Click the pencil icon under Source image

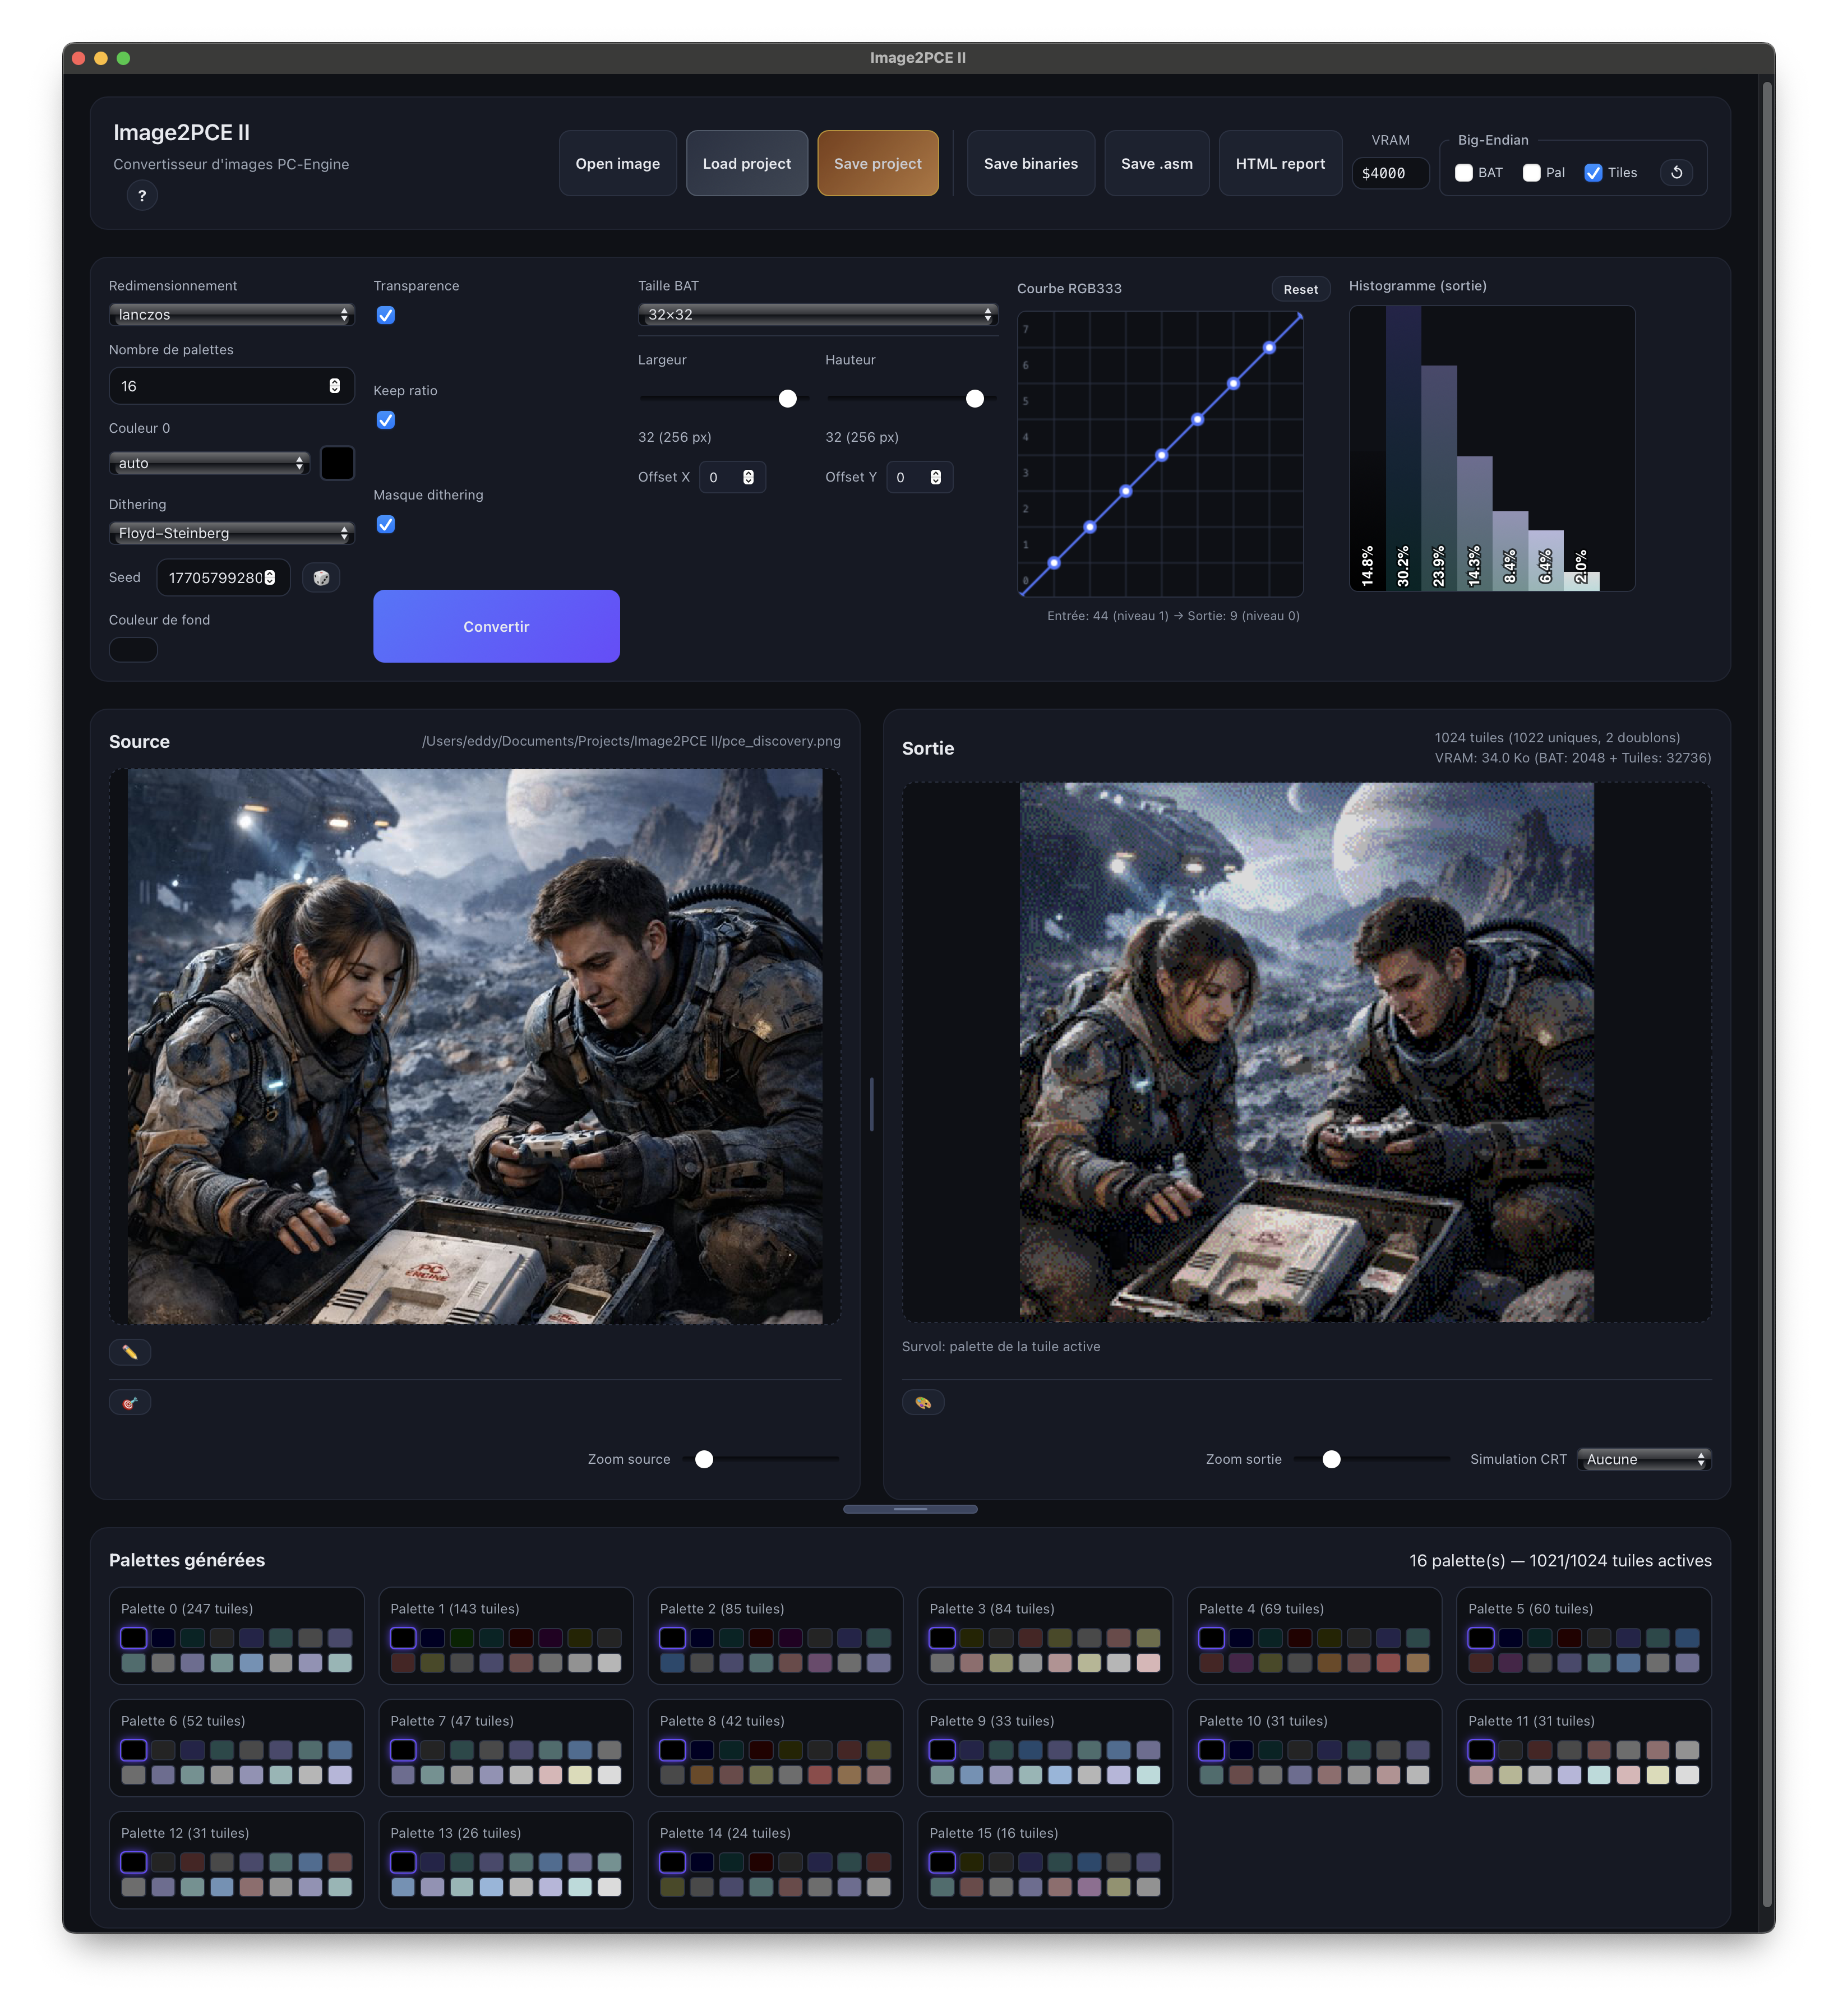point(130,1352)
